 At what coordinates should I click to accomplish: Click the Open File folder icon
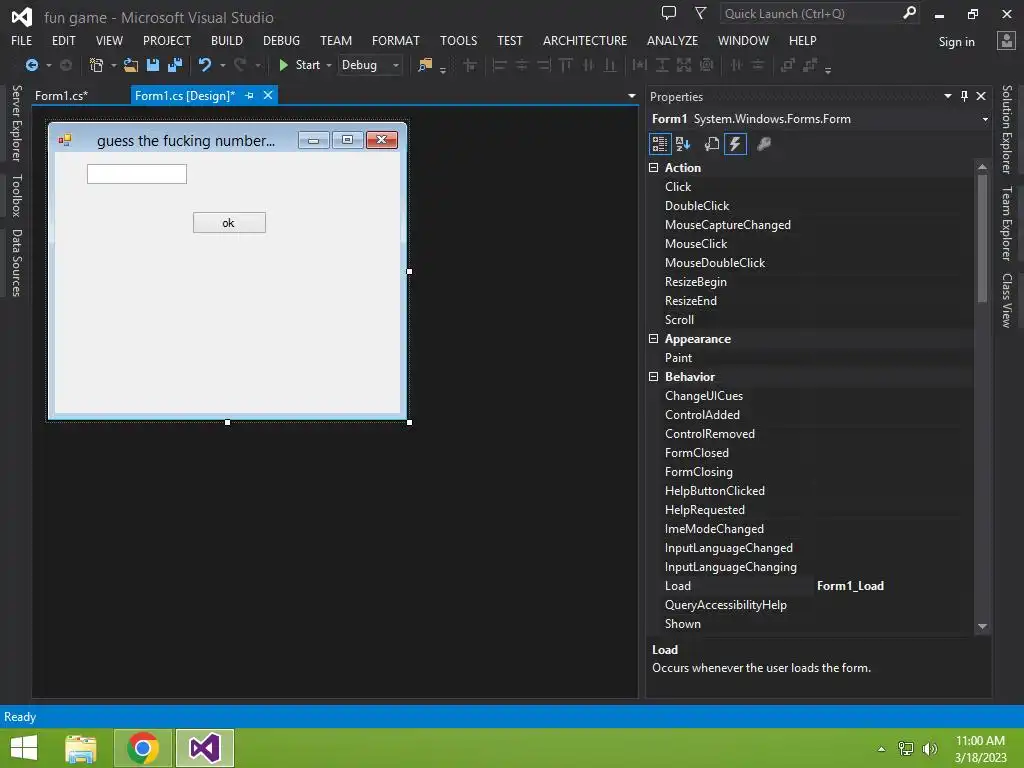pyautogui.click(x=131, y=65)
